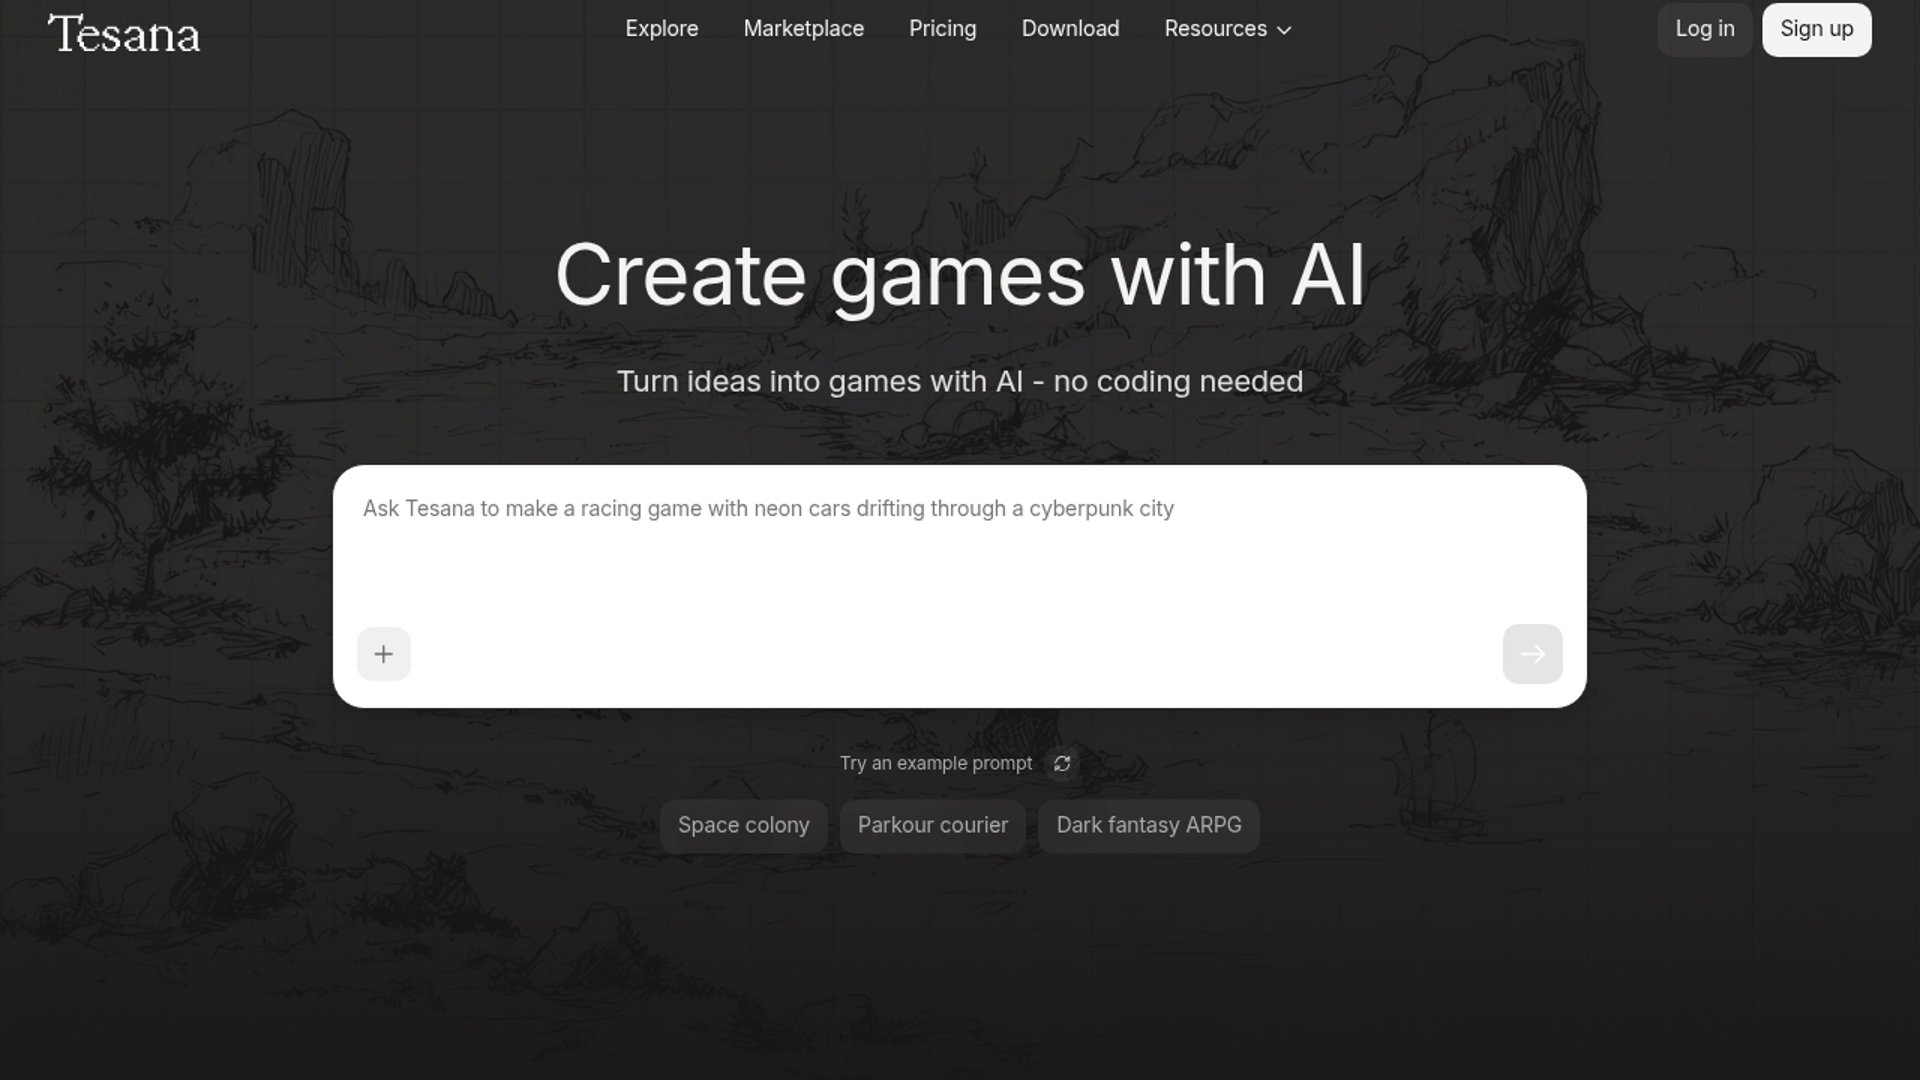Click the 'Try an example prompt' text
Screen dimensions: 1920x1080
click(x=935, y=764)
